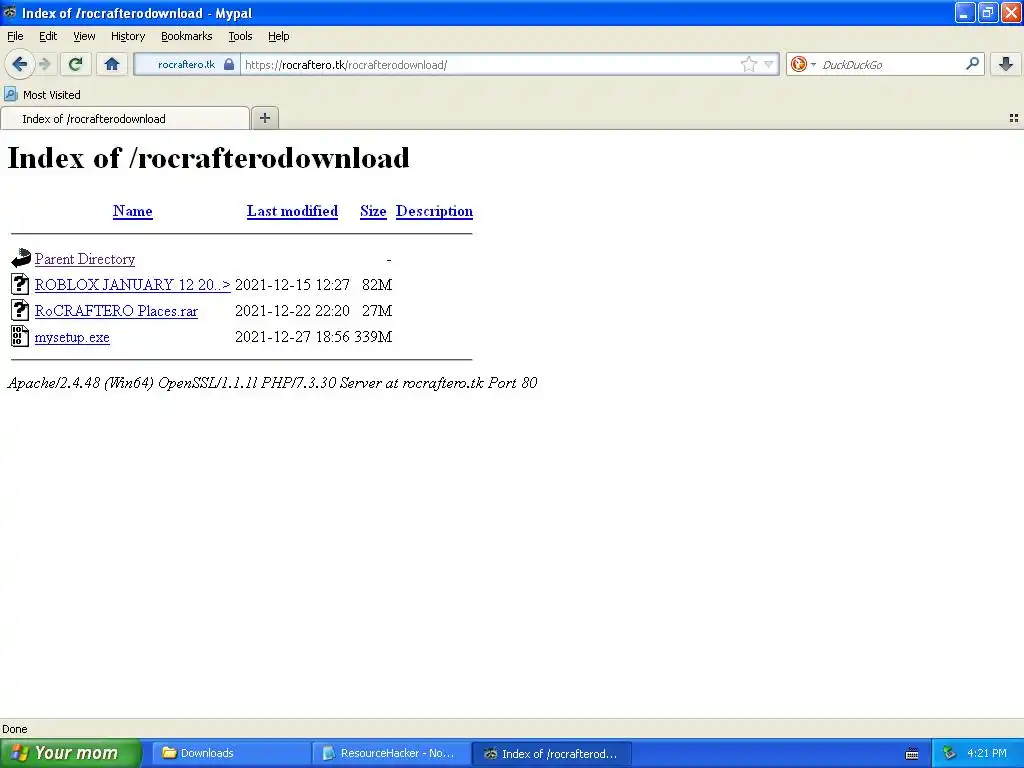Bookmark this page with the star icon

pos(748,65)
